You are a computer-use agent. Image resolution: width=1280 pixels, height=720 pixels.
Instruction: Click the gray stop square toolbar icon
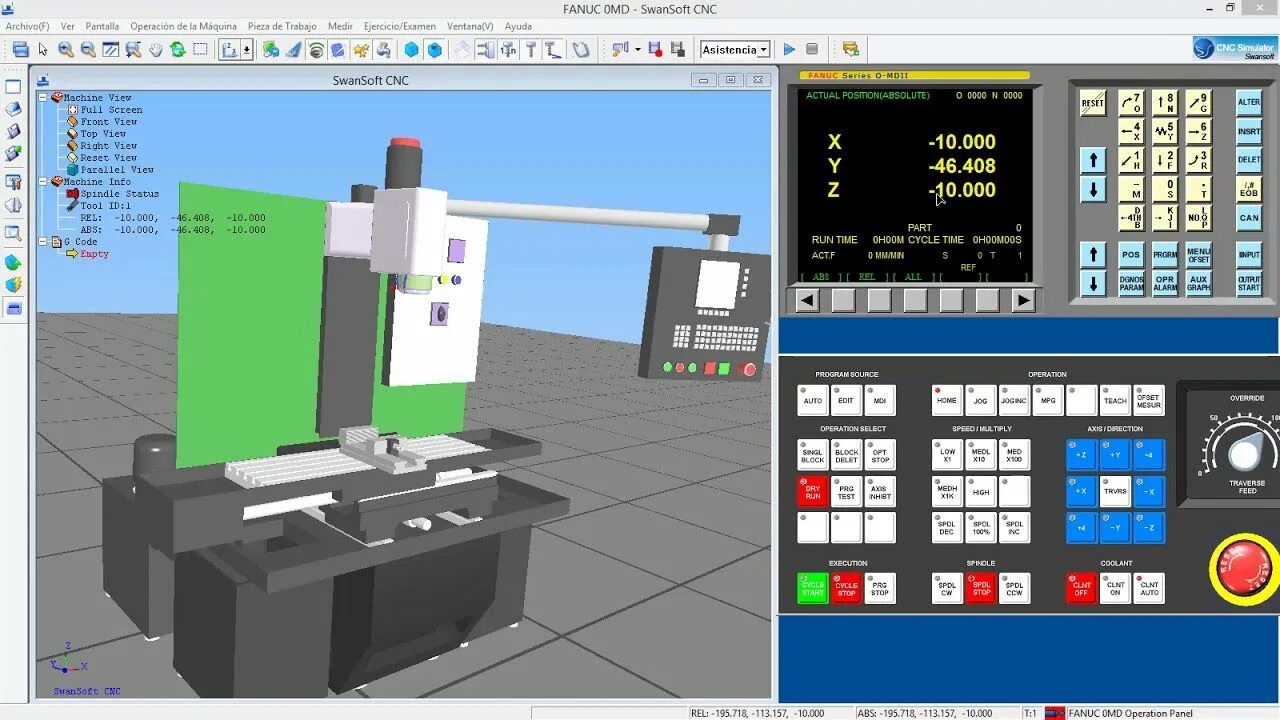tap(812, 49)
